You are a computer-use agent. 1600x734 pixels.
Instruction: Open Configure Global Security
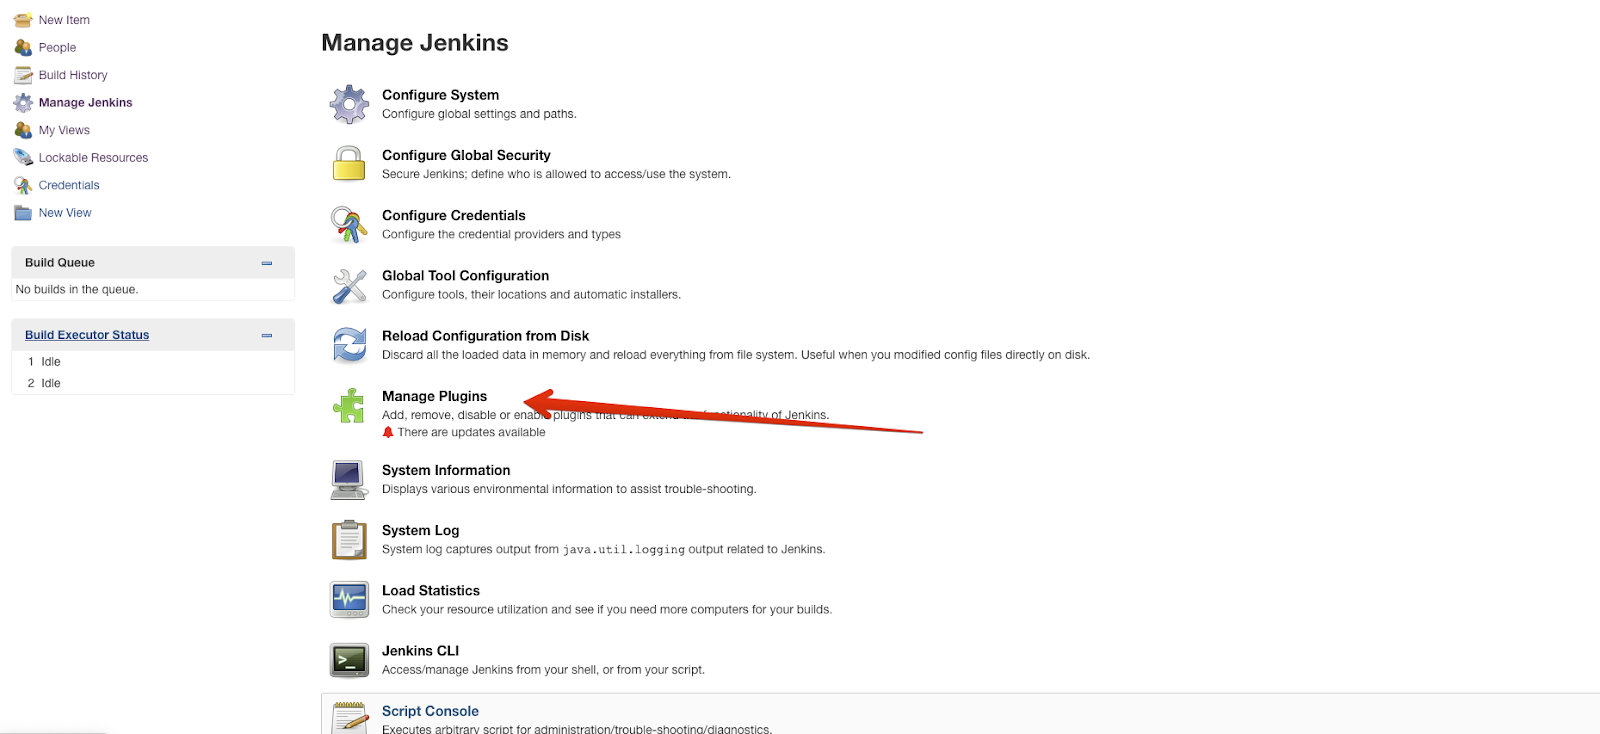[x=466, y=155]
